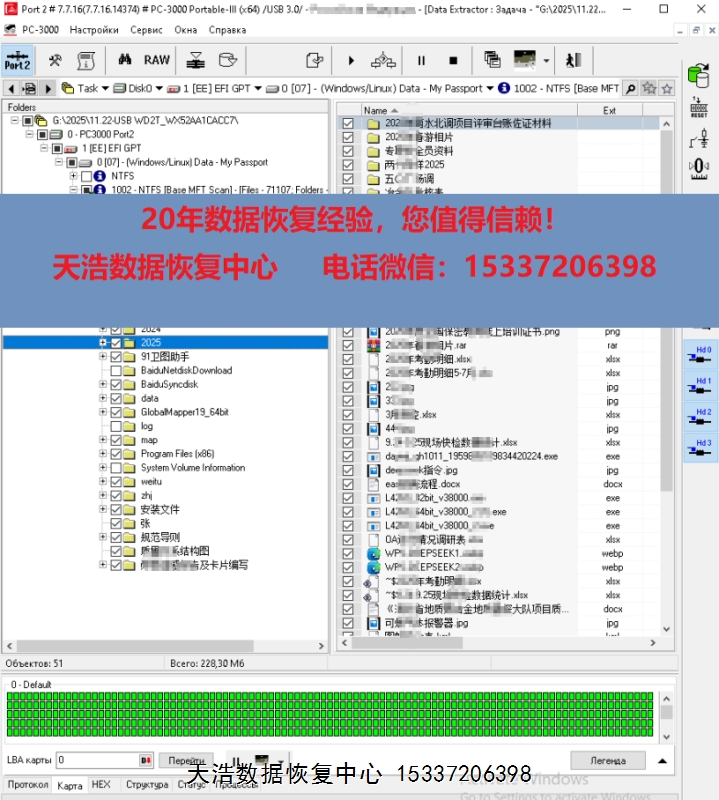This screenshot has height=800, width=719.
Task: Click the Легенда button
Action: [x=607, y=761]
